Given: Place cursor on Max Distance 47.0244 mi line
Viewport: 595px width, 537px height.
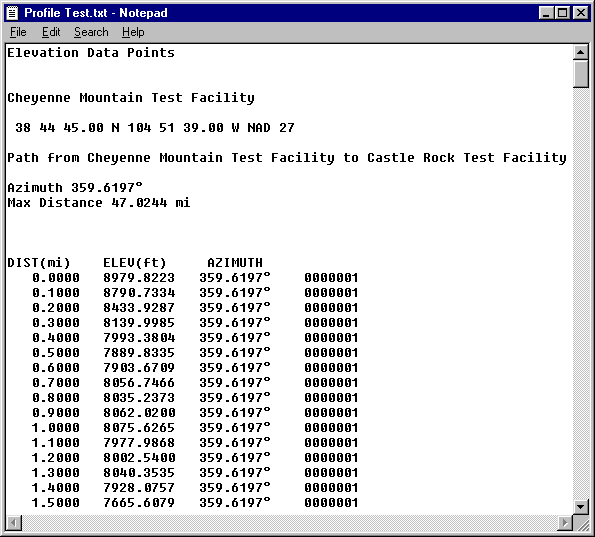Looking at the screenshot, I should pyautogui.click(x=99, y=203).
